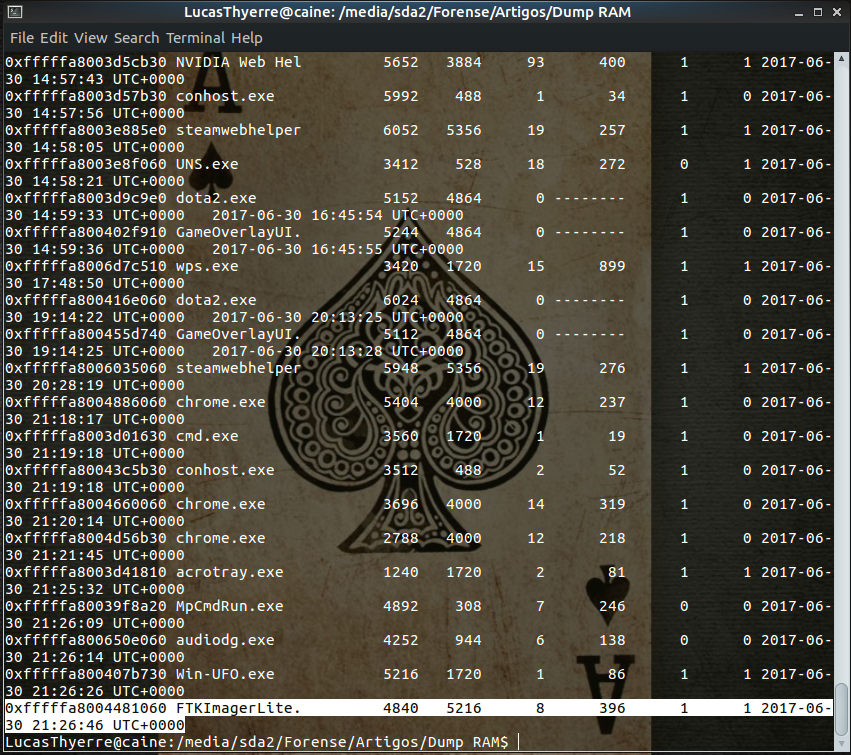Open the Help menu
851x755 pixels.
pos(246,38)
